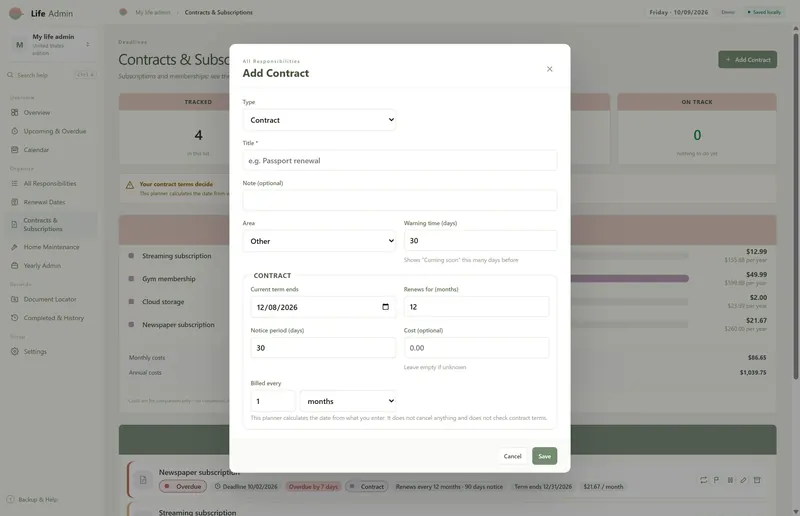Click the edit pencil on Newspaper subscription row
This screenshot has width=800, height=516.
click(x=743, y=480)
